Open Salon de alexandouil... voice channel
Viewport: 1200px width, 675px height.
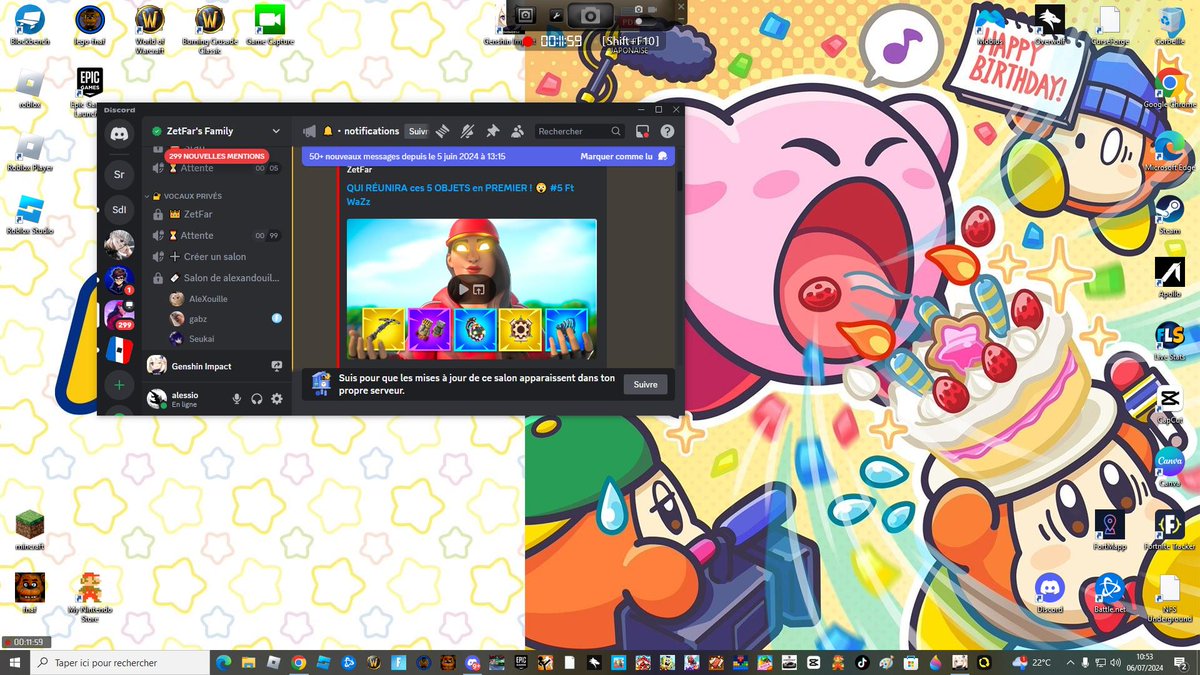216,278
